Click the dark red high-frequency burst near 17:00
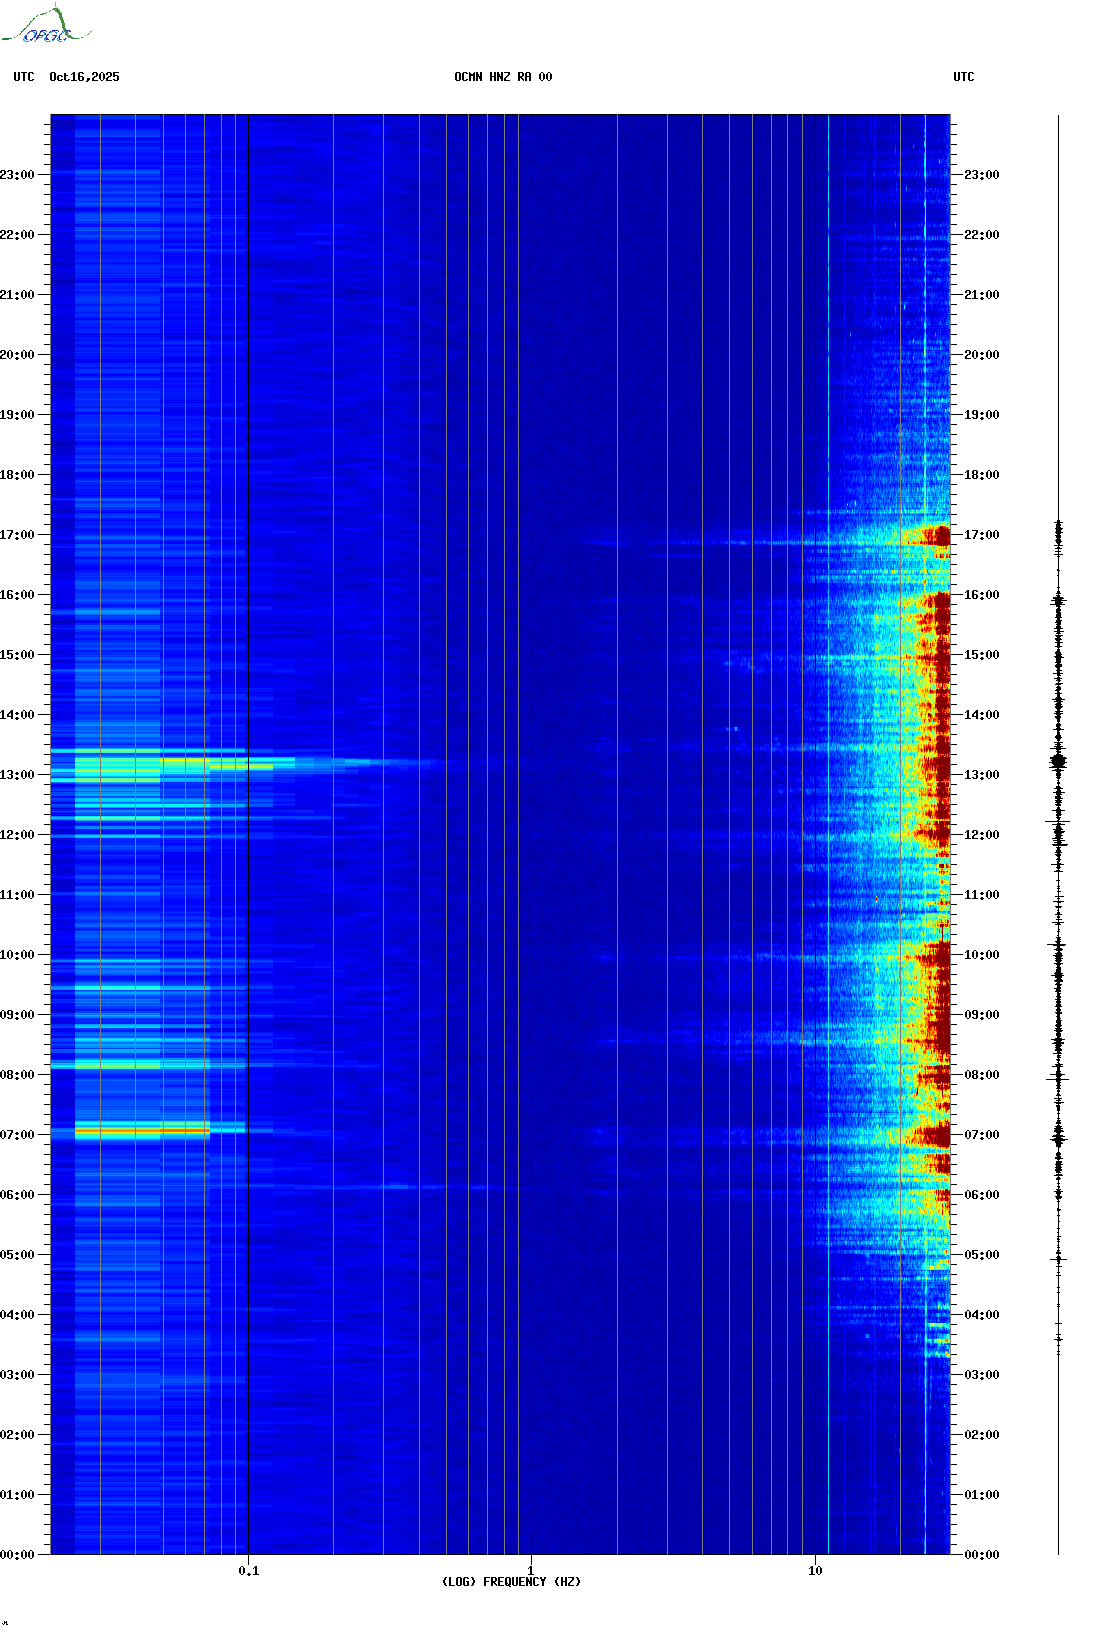Viewport: 1102px width, 1634px height. (x=936, y=536)
